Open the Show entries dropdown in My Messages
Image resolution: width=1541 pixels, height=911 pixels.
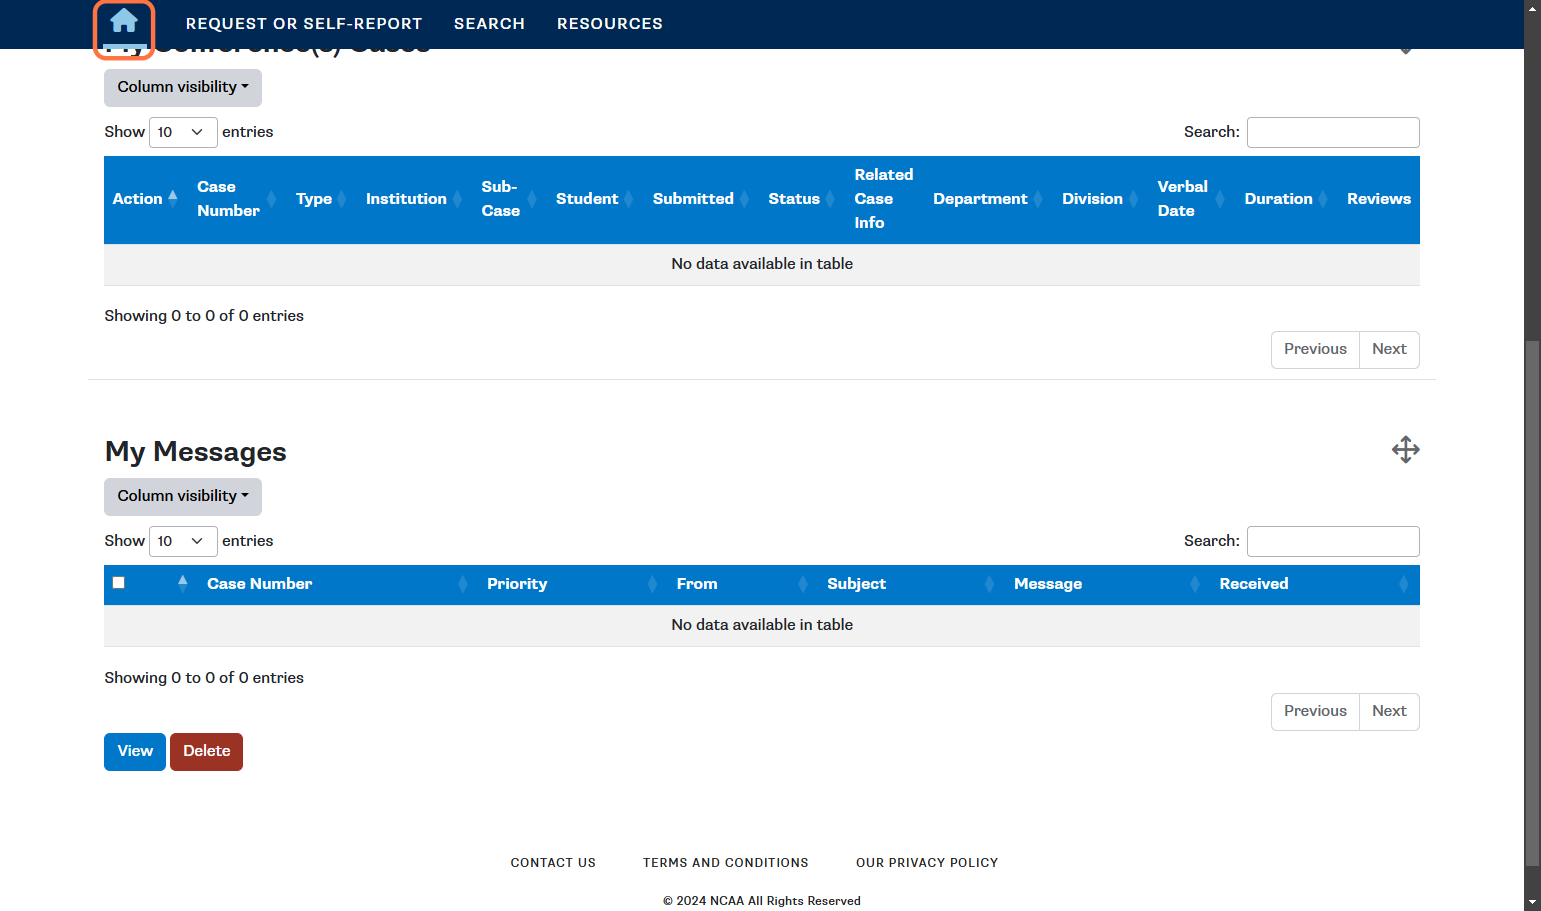[x=183, y=541]
